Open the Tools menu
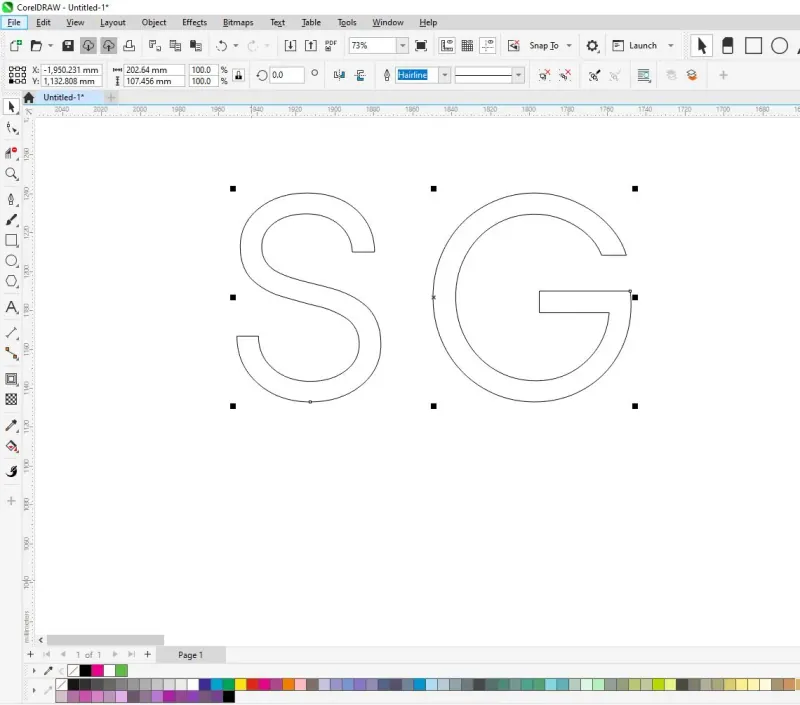Viewport: 800px width, 705px height. point(346,22)
